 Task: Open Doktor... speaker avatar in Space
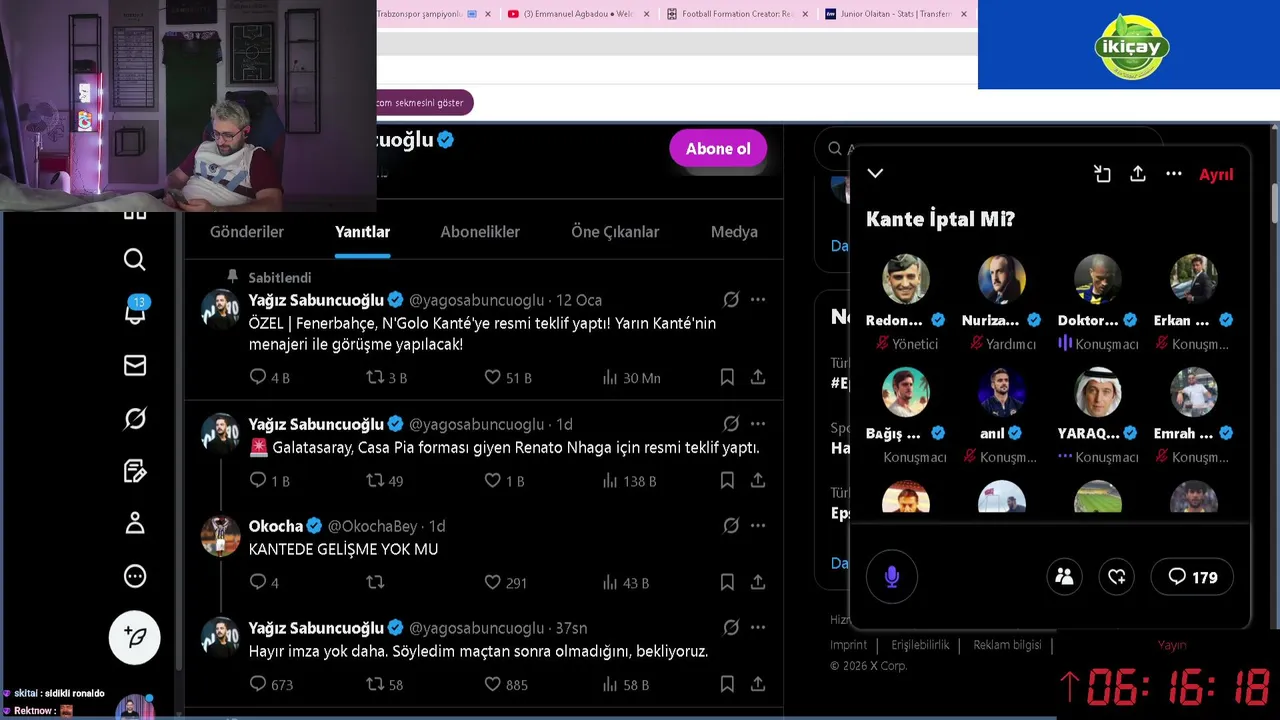(x=1098, y=279)
